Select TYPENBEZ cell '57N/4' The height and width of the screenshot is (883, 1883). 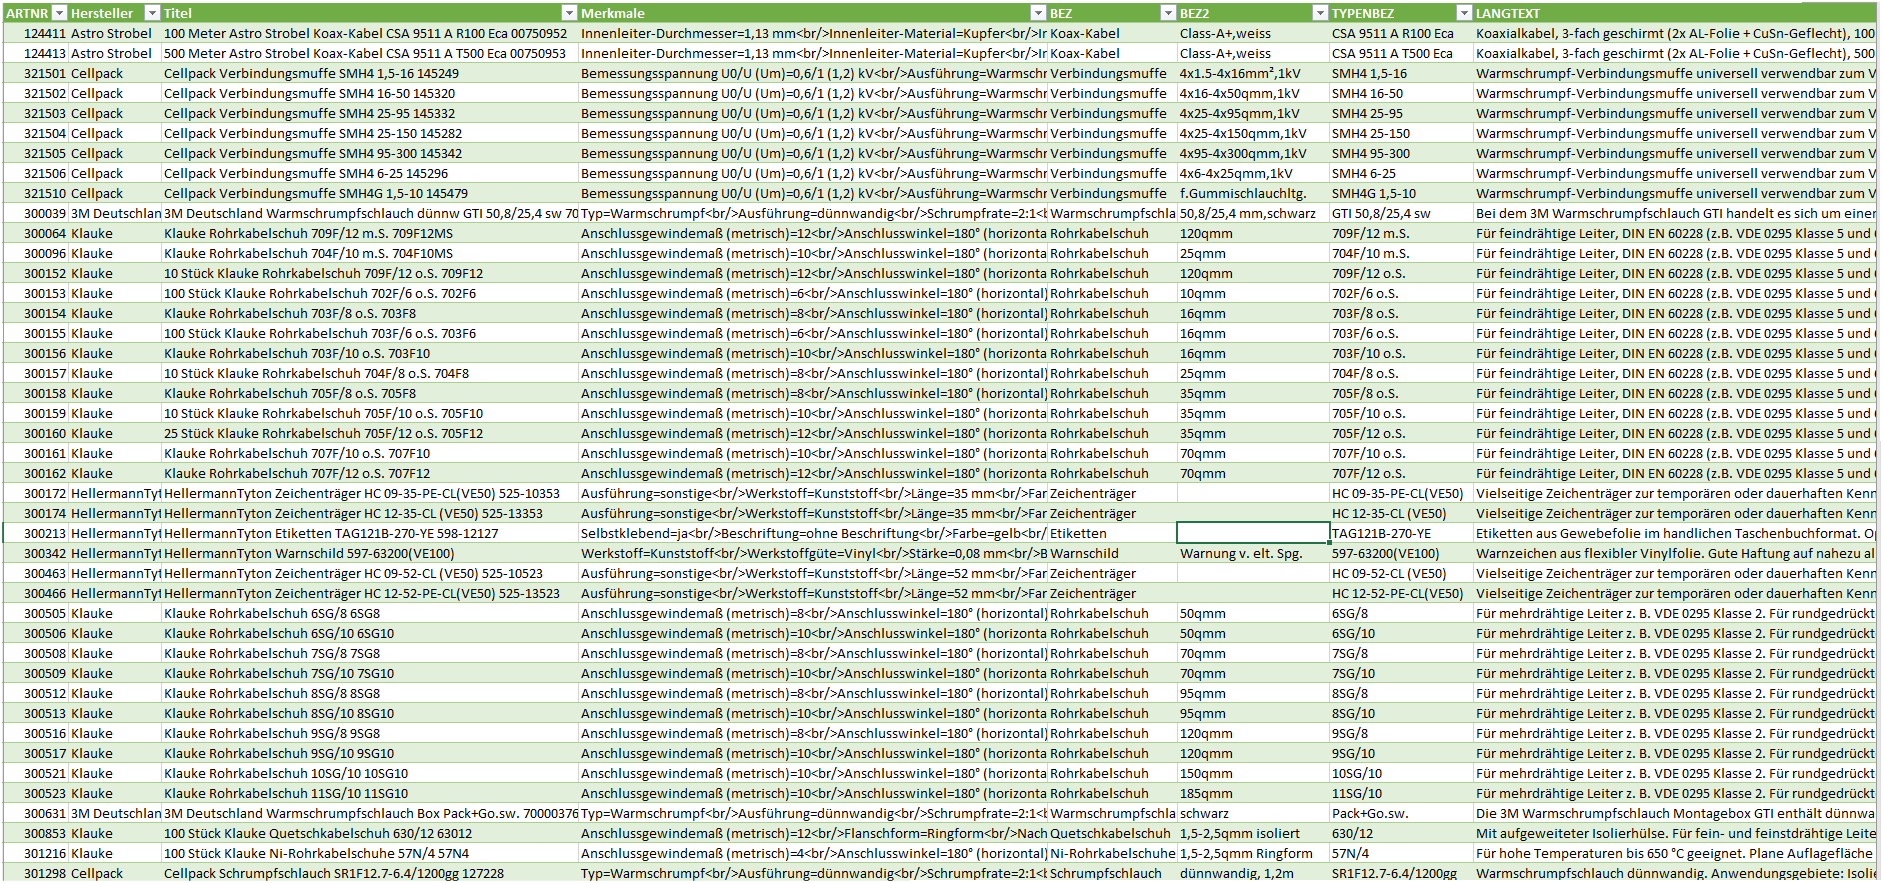click(1401, 853)
